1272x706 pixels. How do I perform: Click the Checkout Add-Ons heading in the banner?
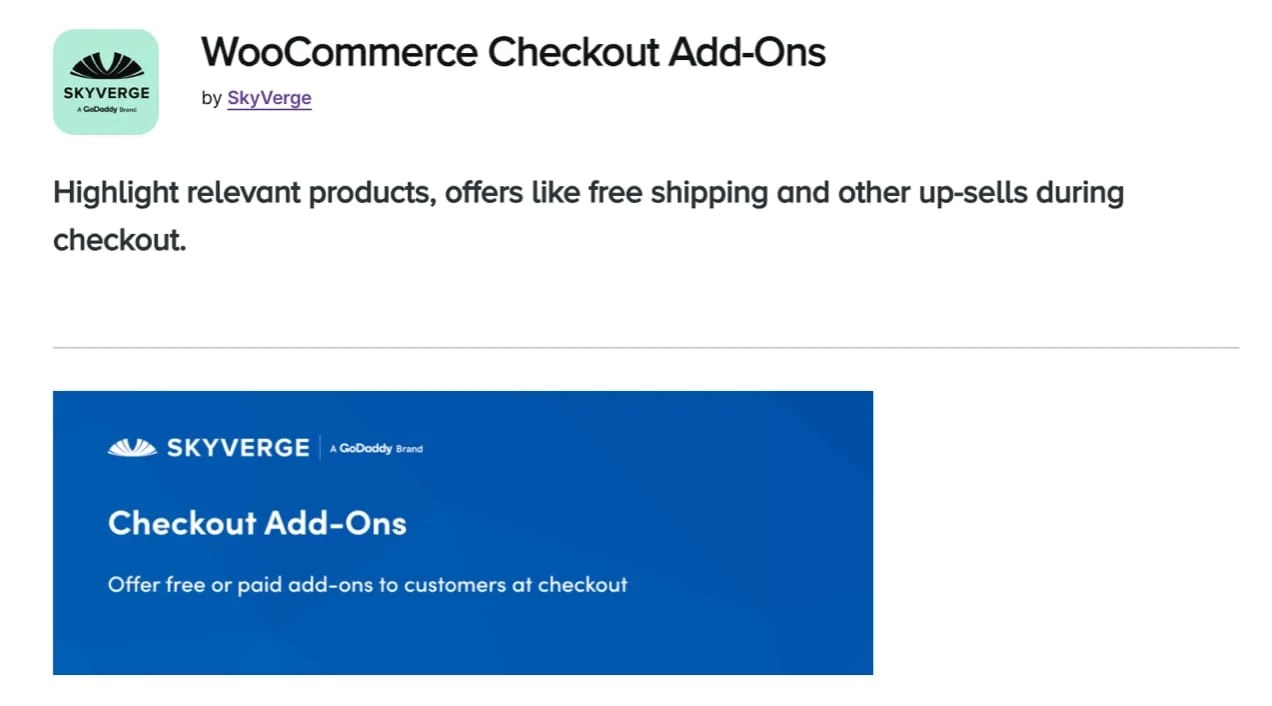[257, 523]
